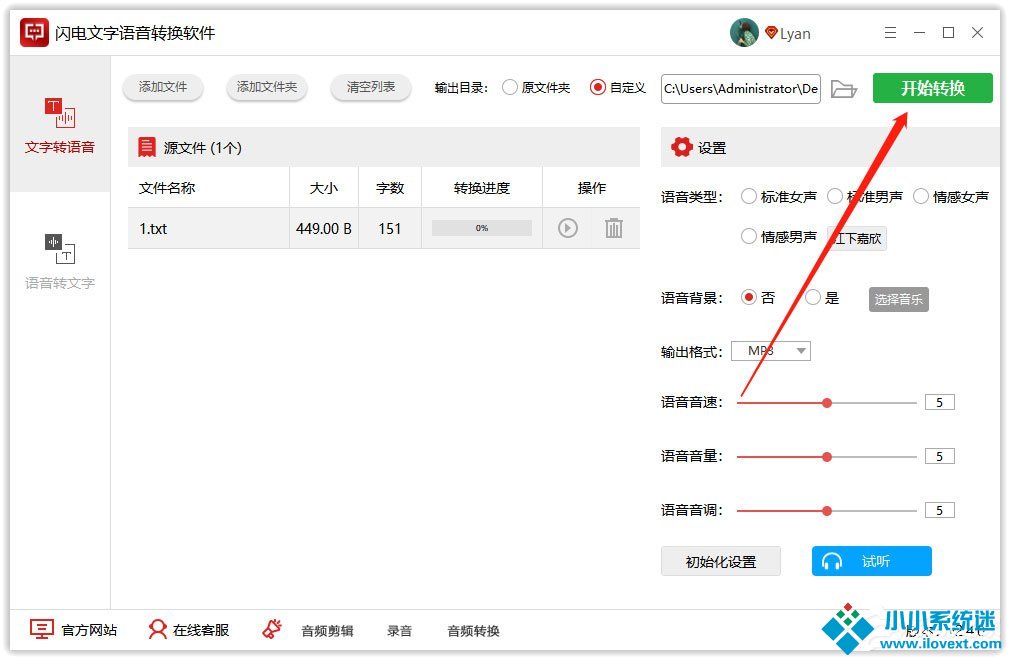
Task: Click the 字数 column header
Action: click(390, 188)
